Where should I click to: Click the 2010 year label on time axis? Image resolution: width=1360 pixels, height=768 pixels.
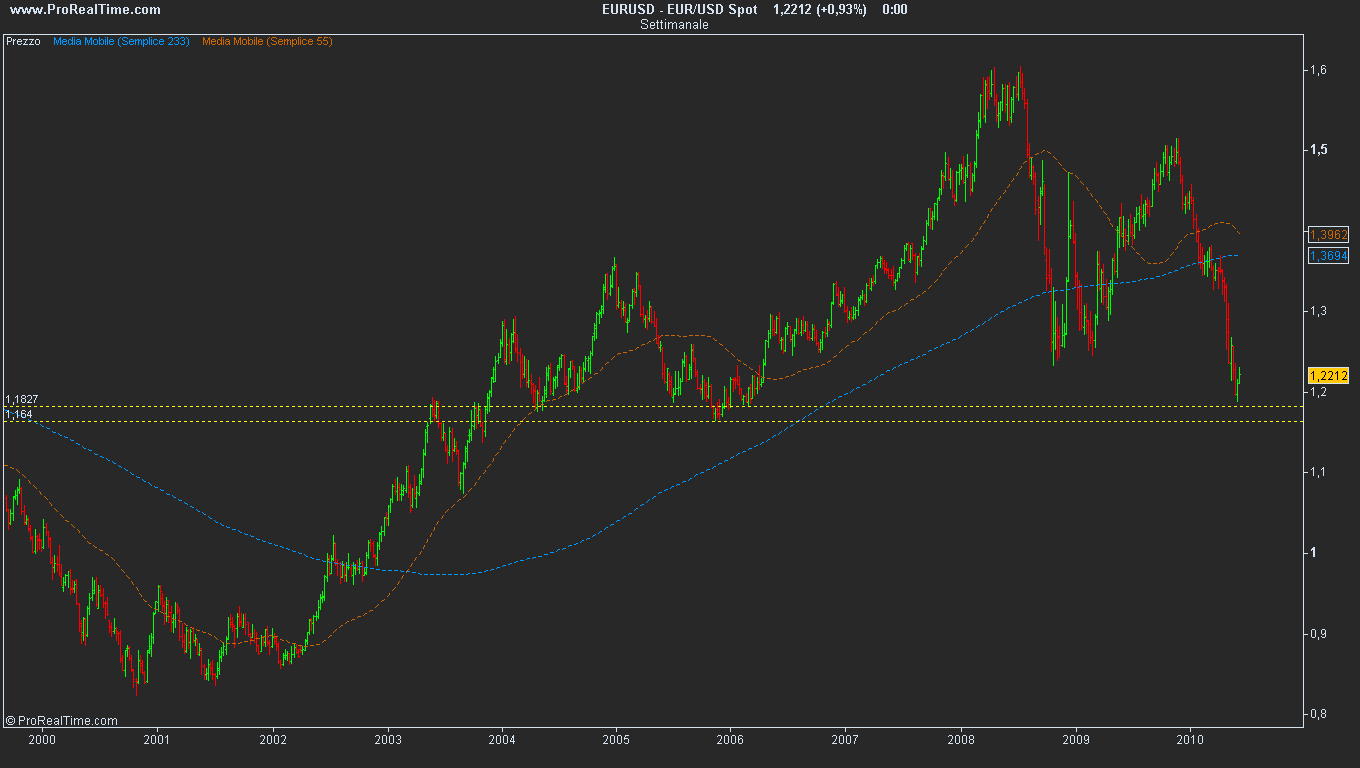1191,741
